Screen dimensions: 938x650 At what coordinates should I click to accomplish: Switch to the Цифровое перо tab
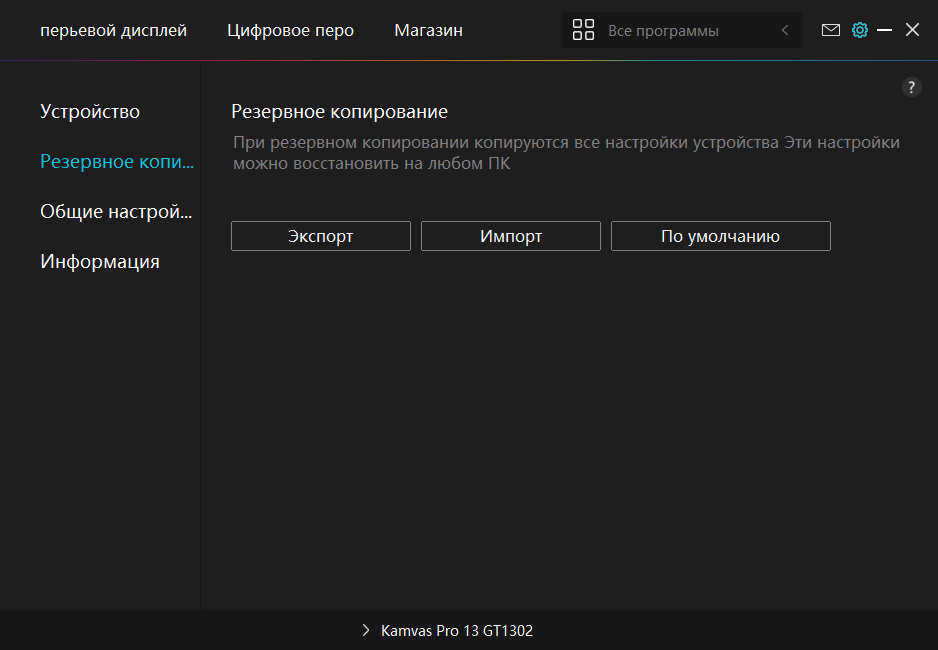click(x=290, y=31)
